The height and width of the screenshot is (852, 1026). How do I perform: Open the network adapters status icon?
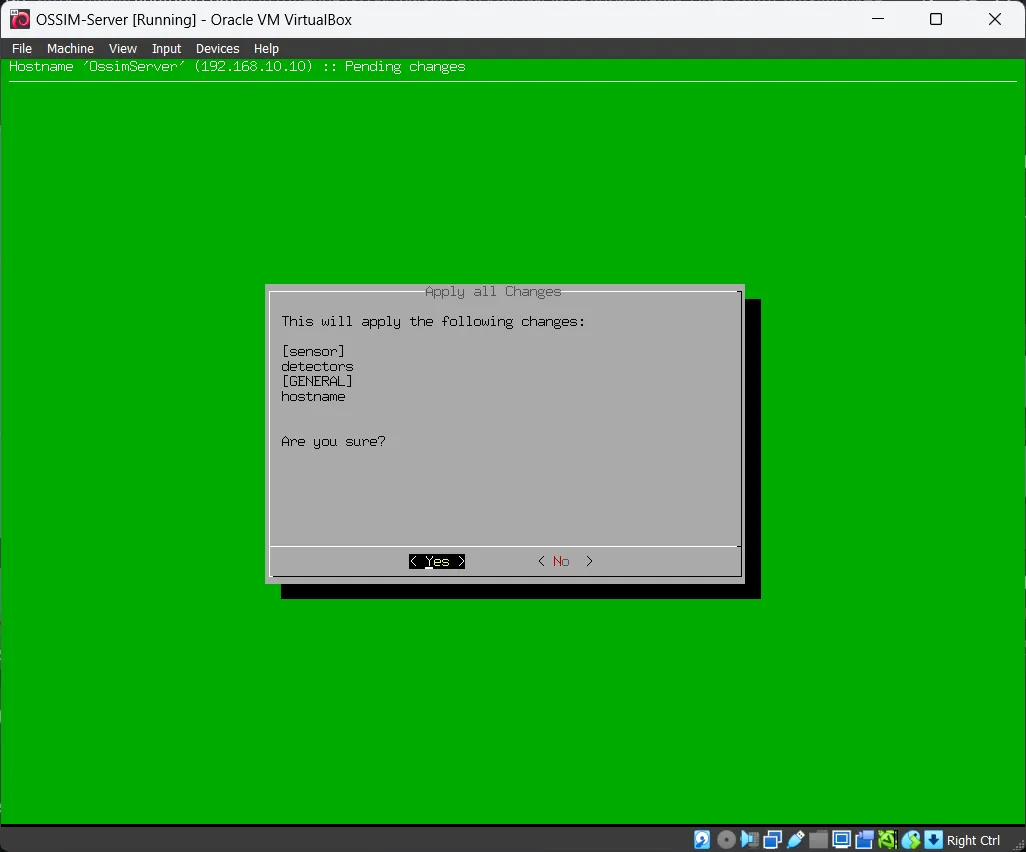click(773, 840)
